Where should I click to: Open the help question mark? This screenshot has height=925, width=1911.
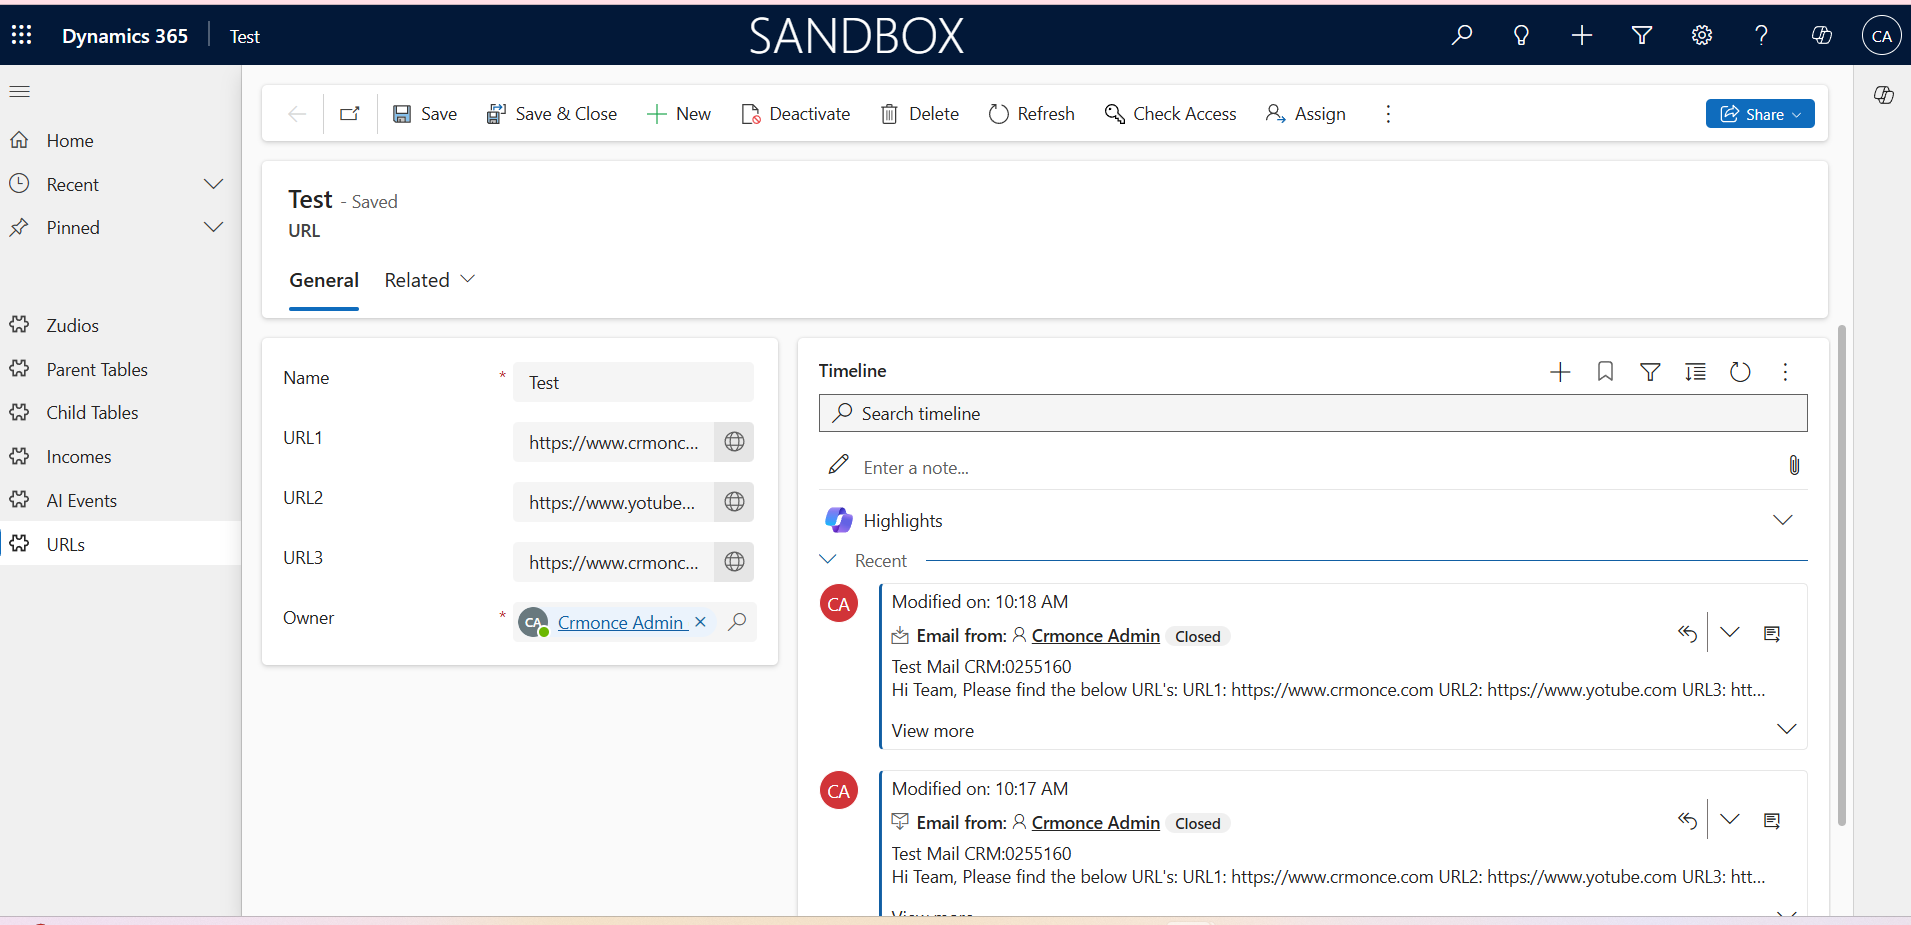[1761, 35]
